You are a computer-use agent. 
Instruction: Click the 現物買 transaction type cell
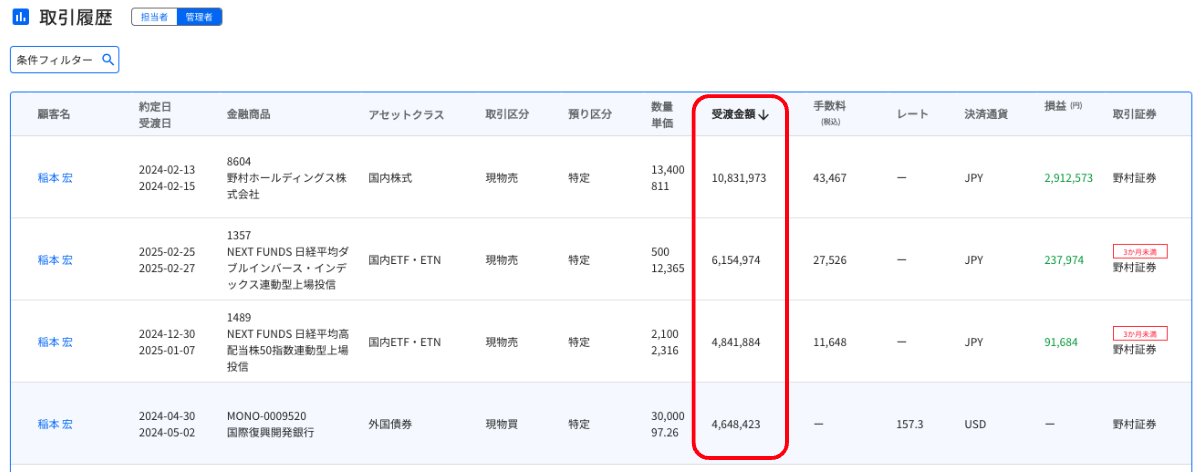501,424
